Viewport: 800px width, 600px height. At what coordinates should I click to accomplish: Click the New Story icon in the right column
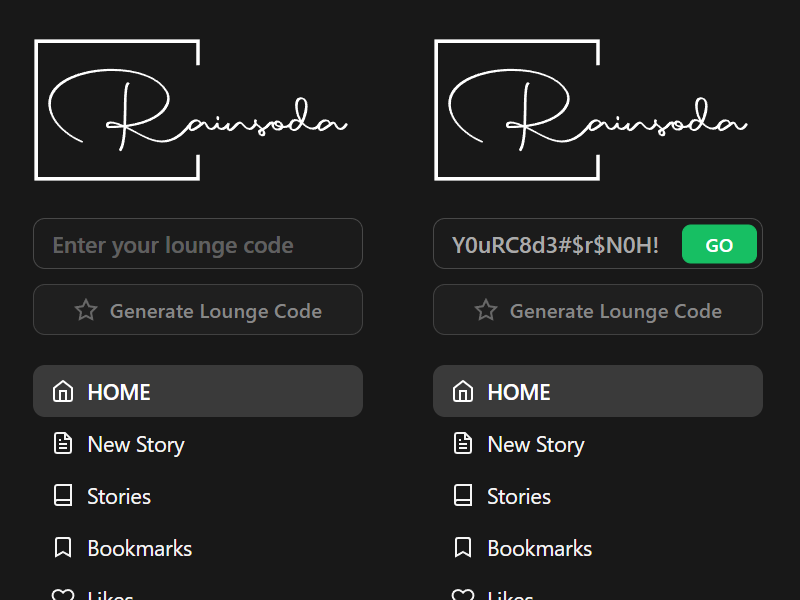(462, 444)
